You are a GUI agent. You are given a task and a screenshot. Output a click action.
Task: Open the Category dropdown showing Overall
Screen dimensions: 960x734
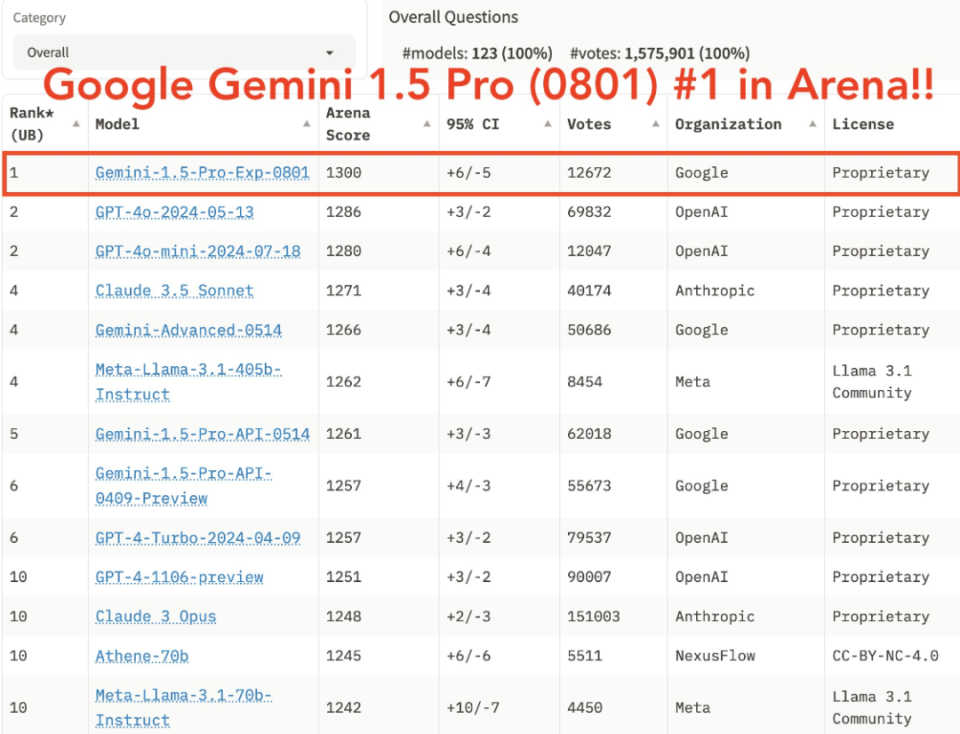click(184, 53)
